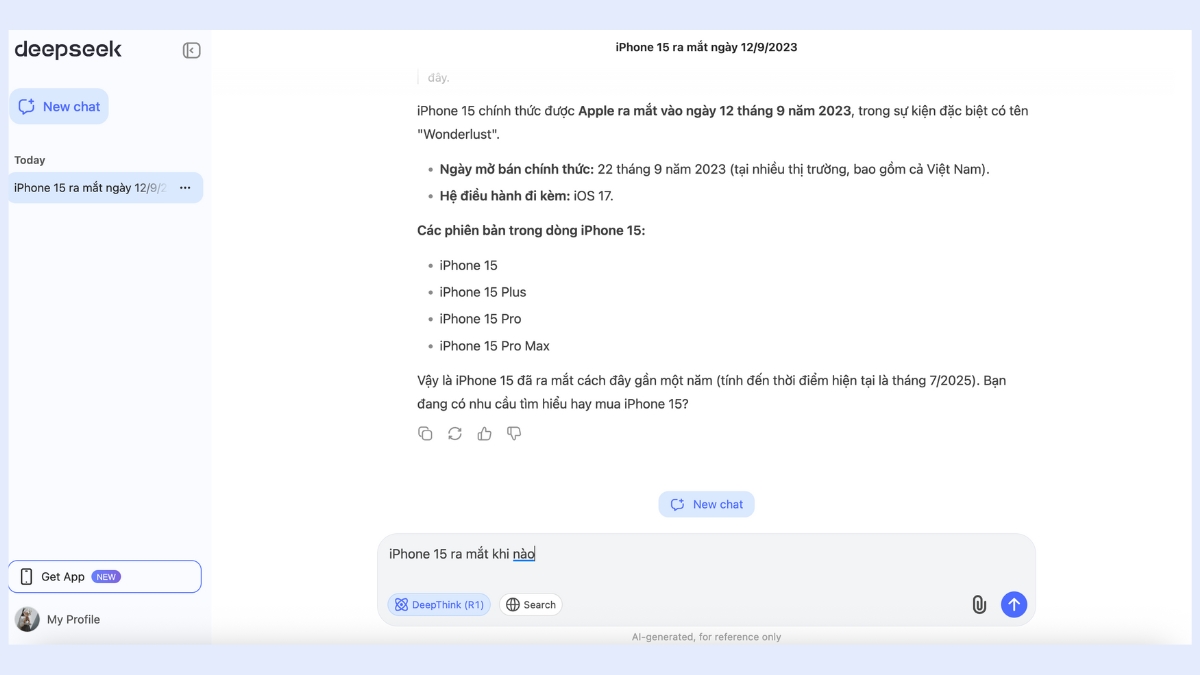
Task: Regenerate the answer with the refresh icon
Action: click(x=455, y=434)
